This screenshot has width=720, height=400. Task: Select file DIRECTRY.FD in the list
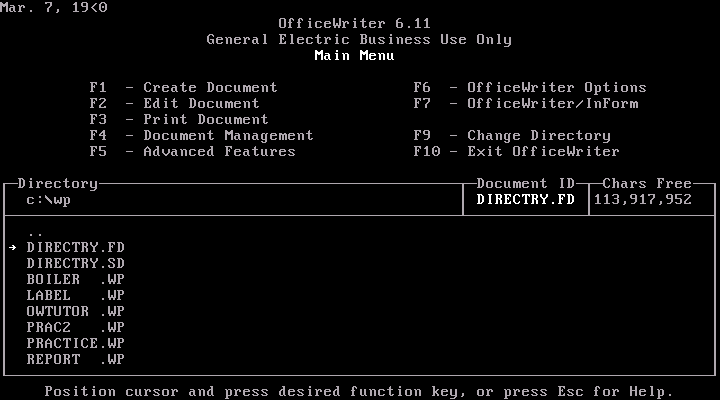pos(75,248)
